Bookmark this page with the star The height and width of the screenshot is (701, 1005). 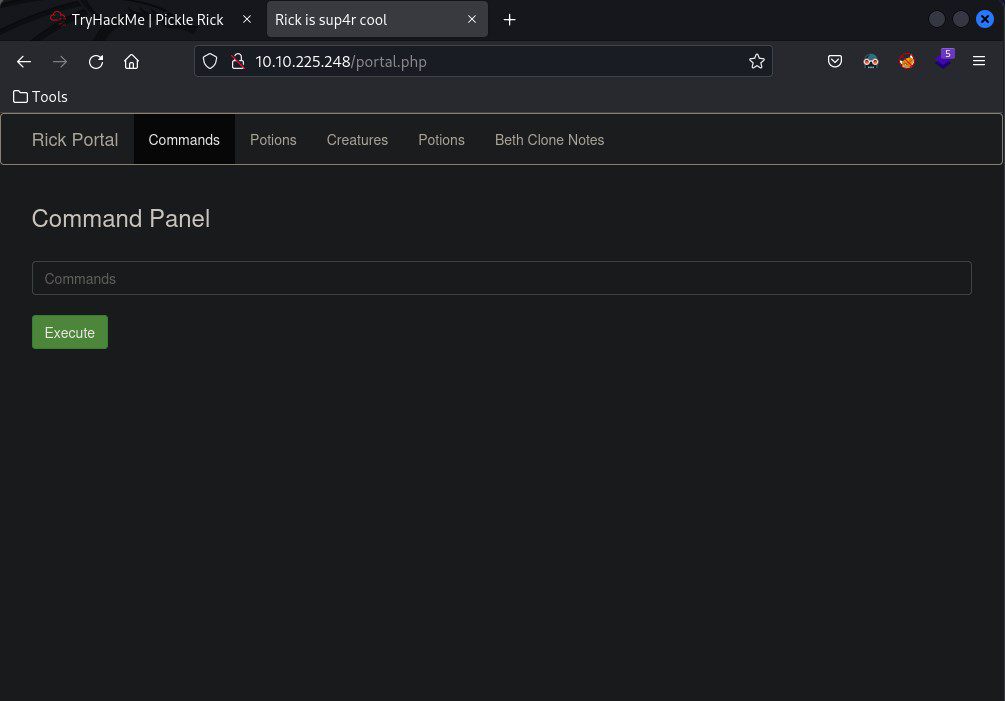(x=757, y=62)
